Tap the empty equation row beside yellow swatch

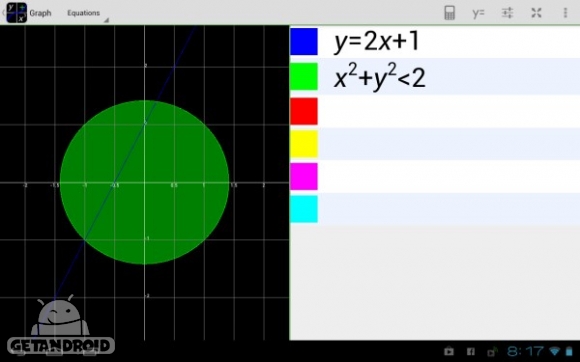point(449,144)
